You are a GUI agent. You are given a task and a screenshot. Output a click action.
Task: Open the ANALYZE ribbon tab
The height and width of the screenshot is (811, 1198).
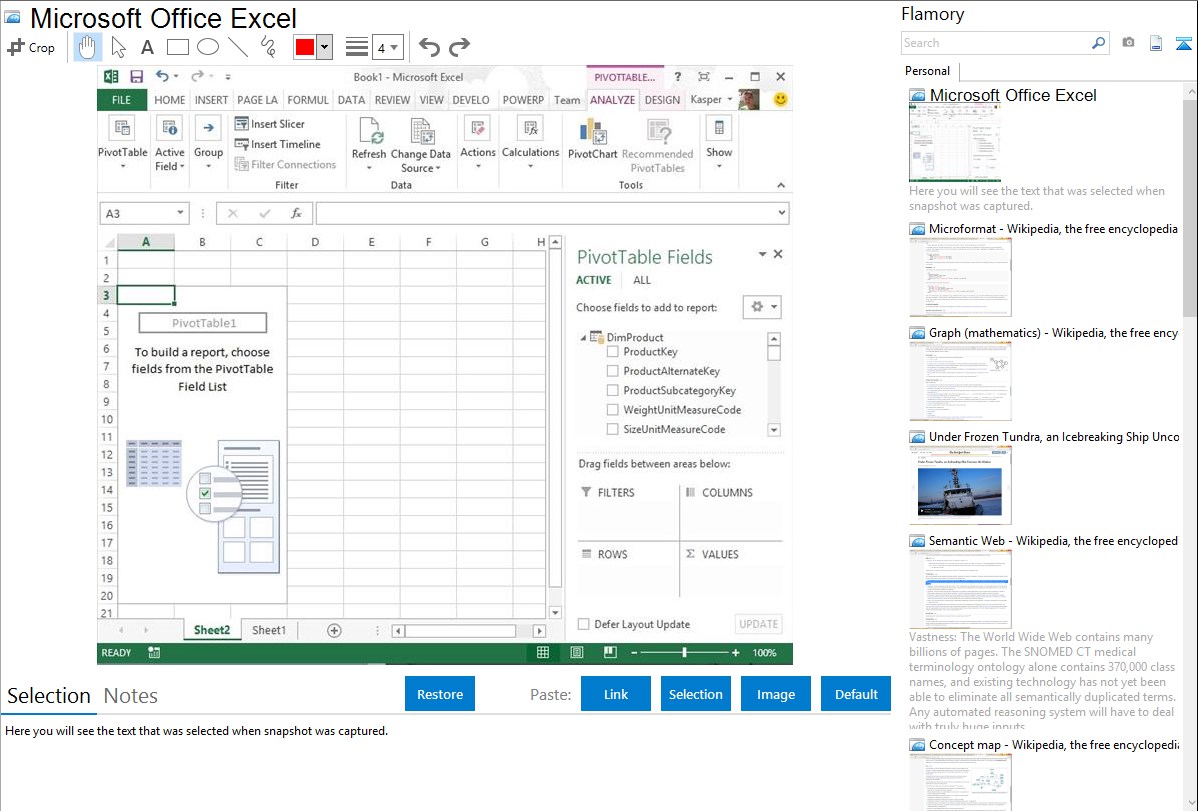pos(612,100)
